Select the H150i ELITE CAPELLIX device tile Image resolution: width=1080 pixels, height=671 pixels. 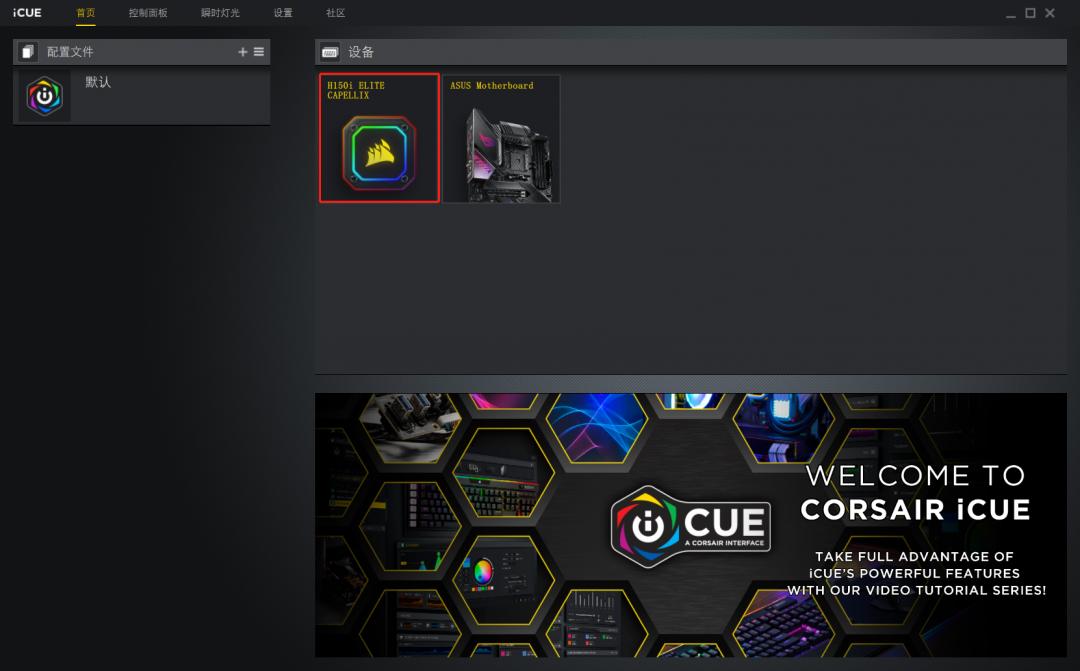click(379, 138)
